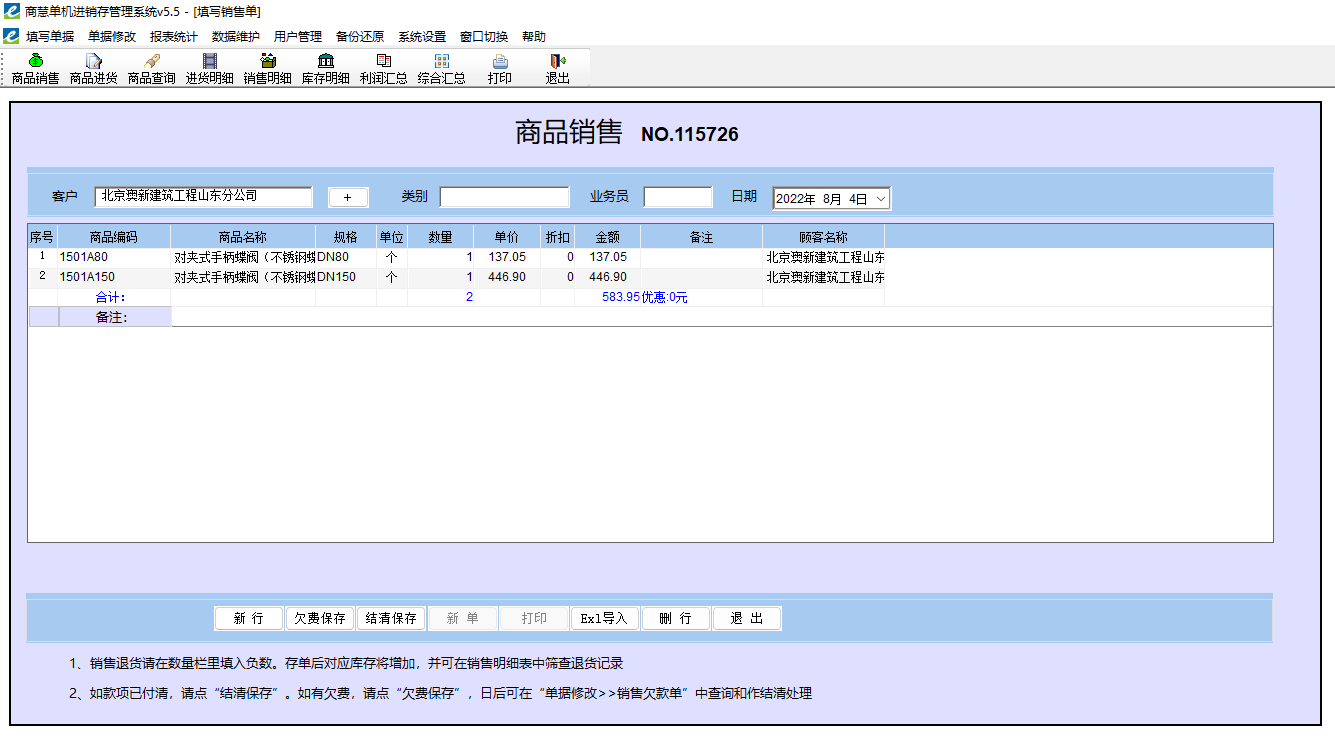
Task: Click the 金额 column header
Action: 607,237
